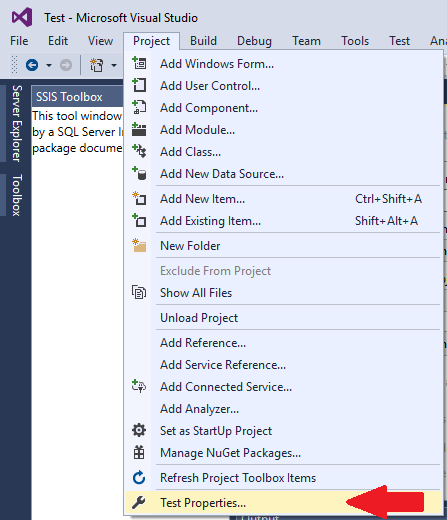Click the Add Existing Item icon
Viewport: 447px width, 520px height.
[x=139, y=220]
